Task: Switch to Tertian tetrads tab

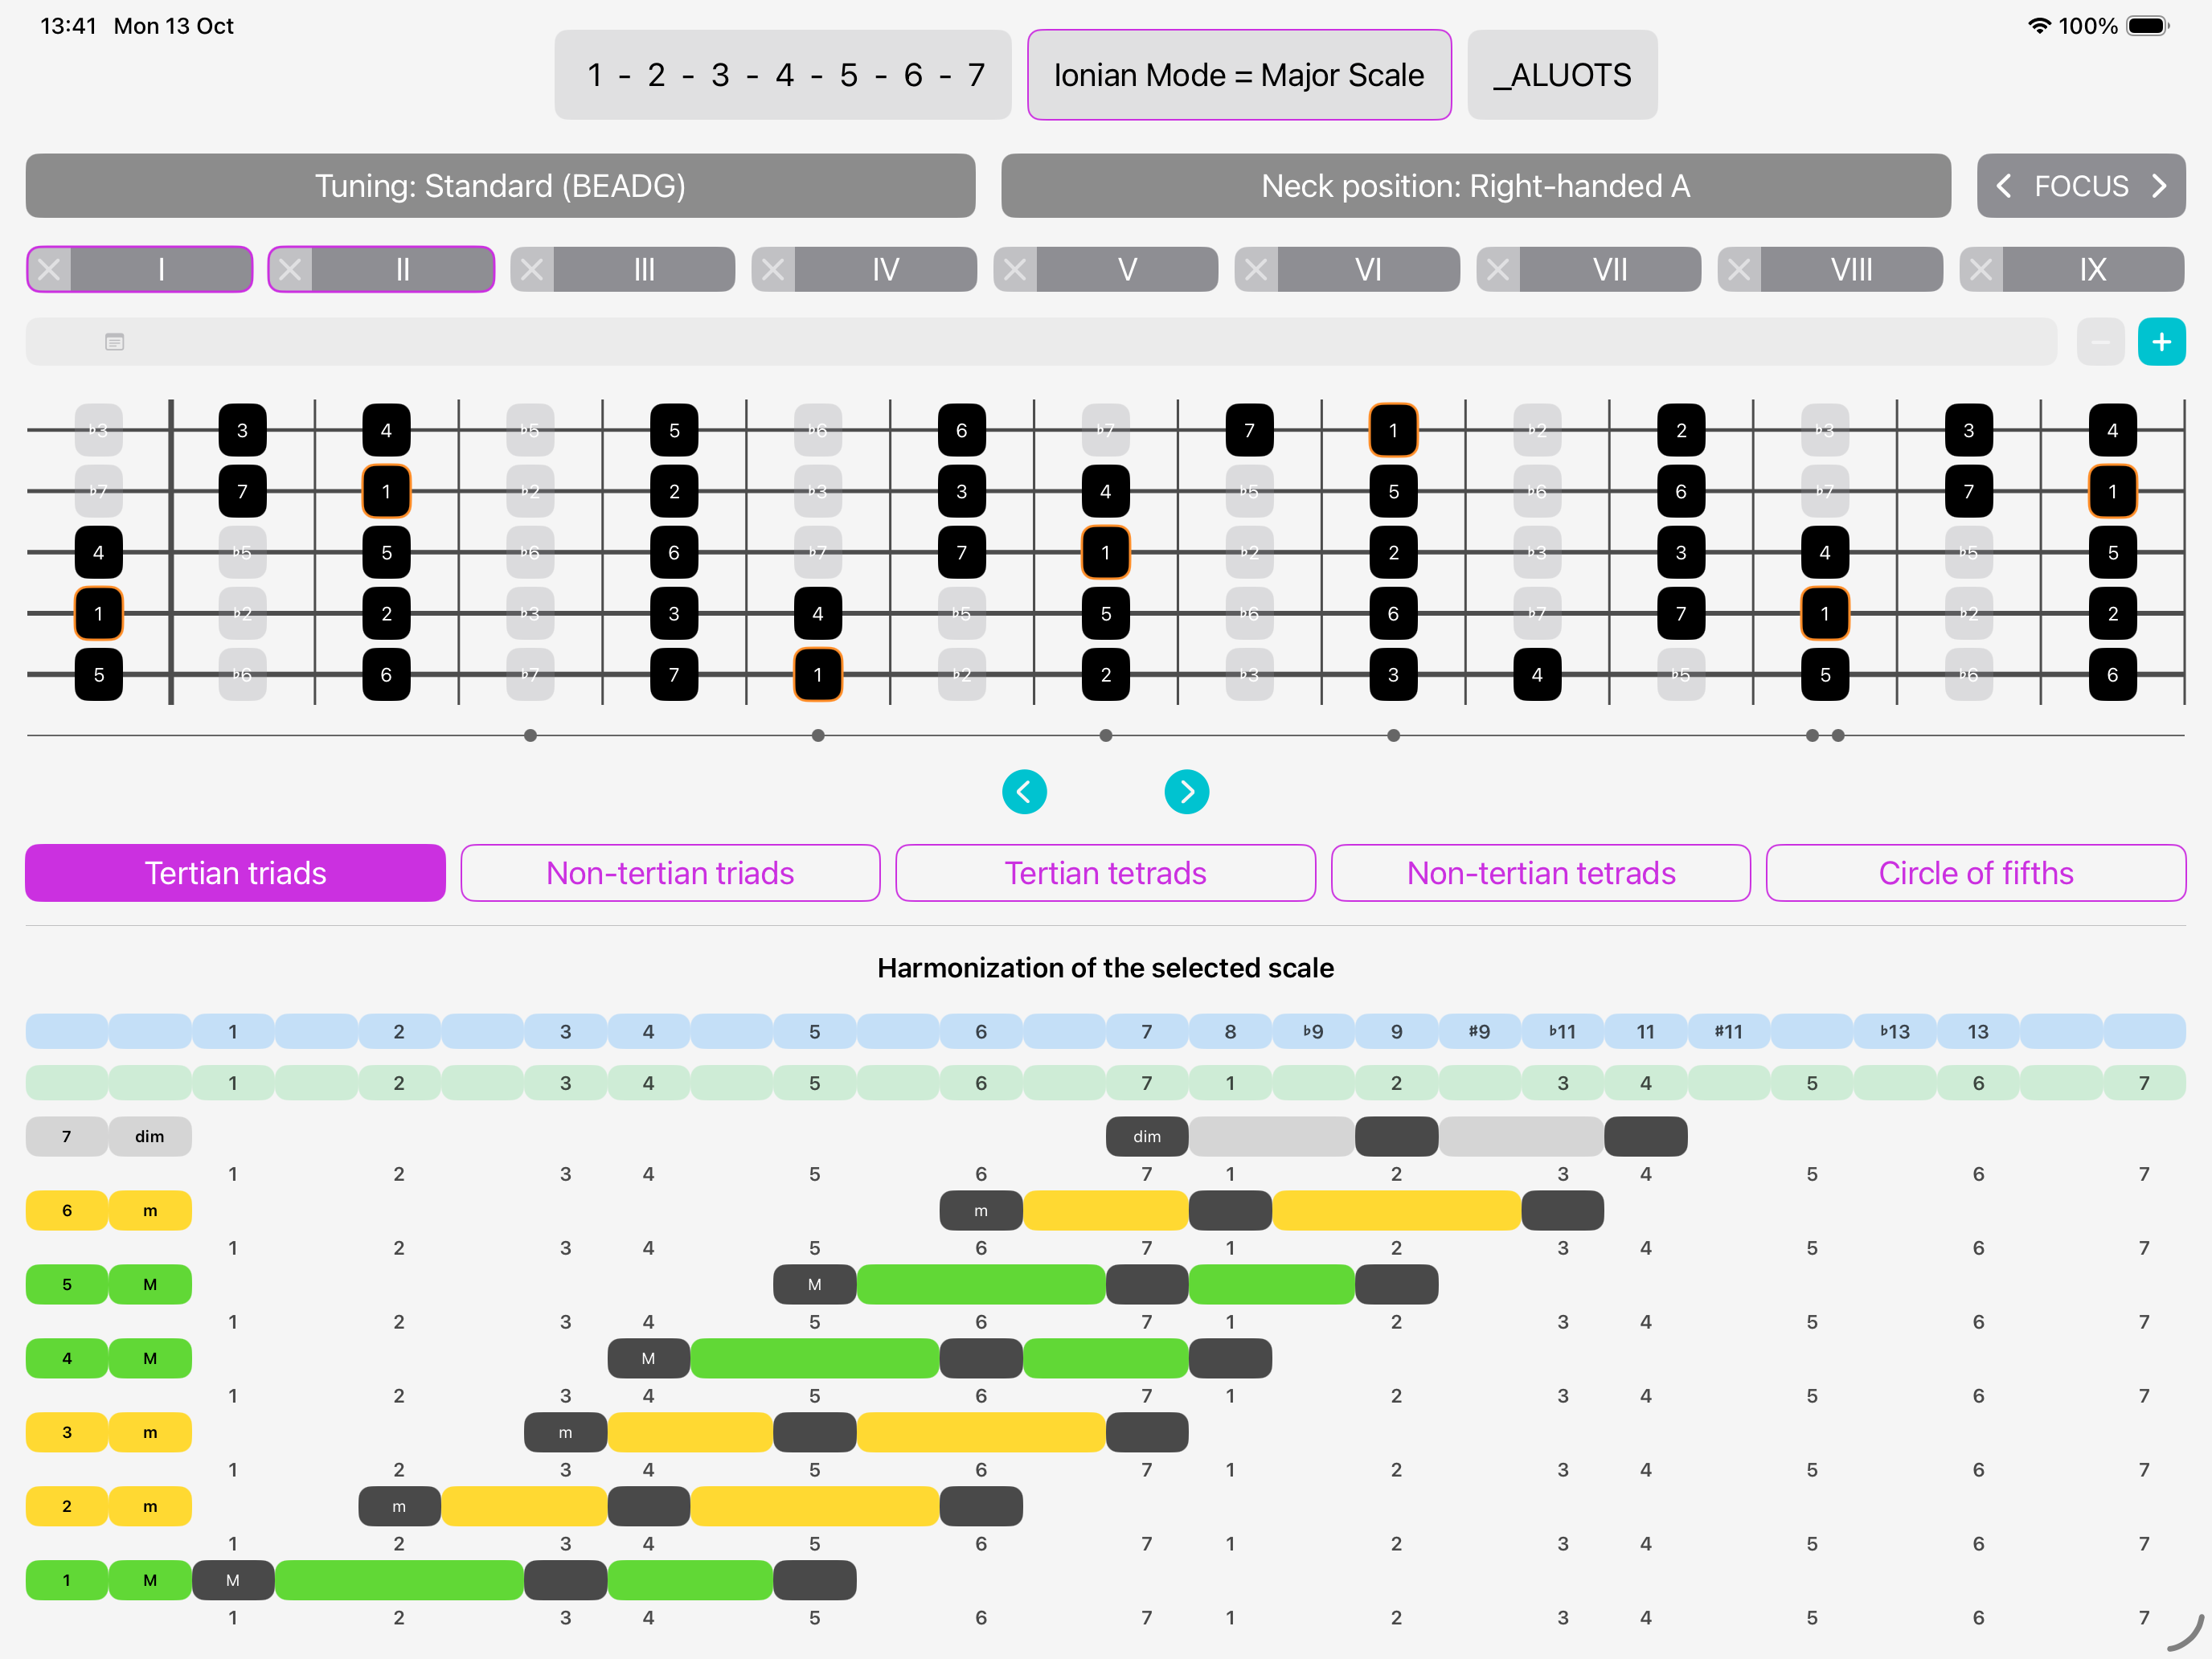Action: (1105, 873)
